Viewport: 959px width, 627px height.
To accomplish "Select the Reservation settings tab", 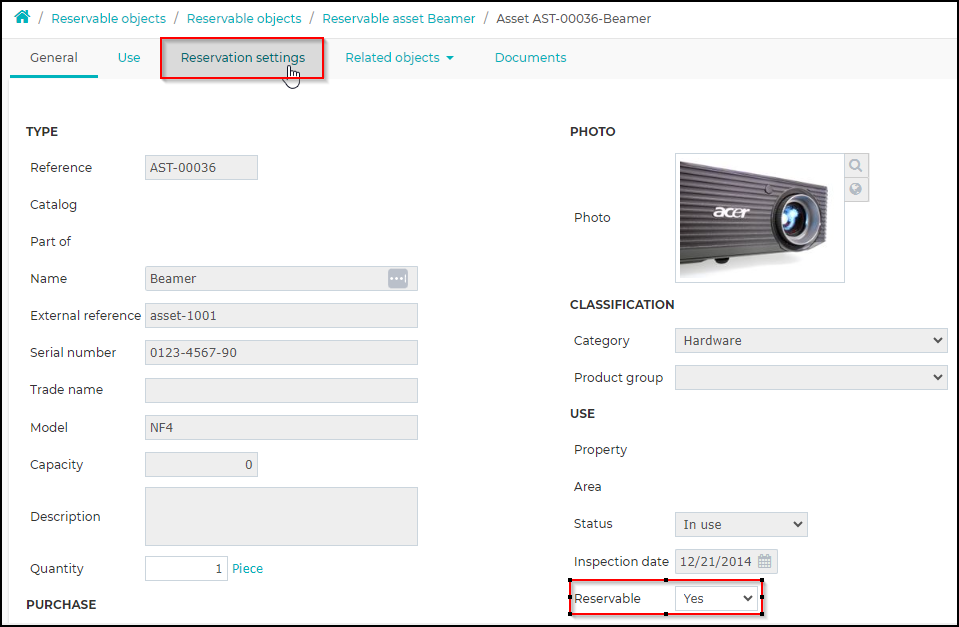I will click(243, 58).
